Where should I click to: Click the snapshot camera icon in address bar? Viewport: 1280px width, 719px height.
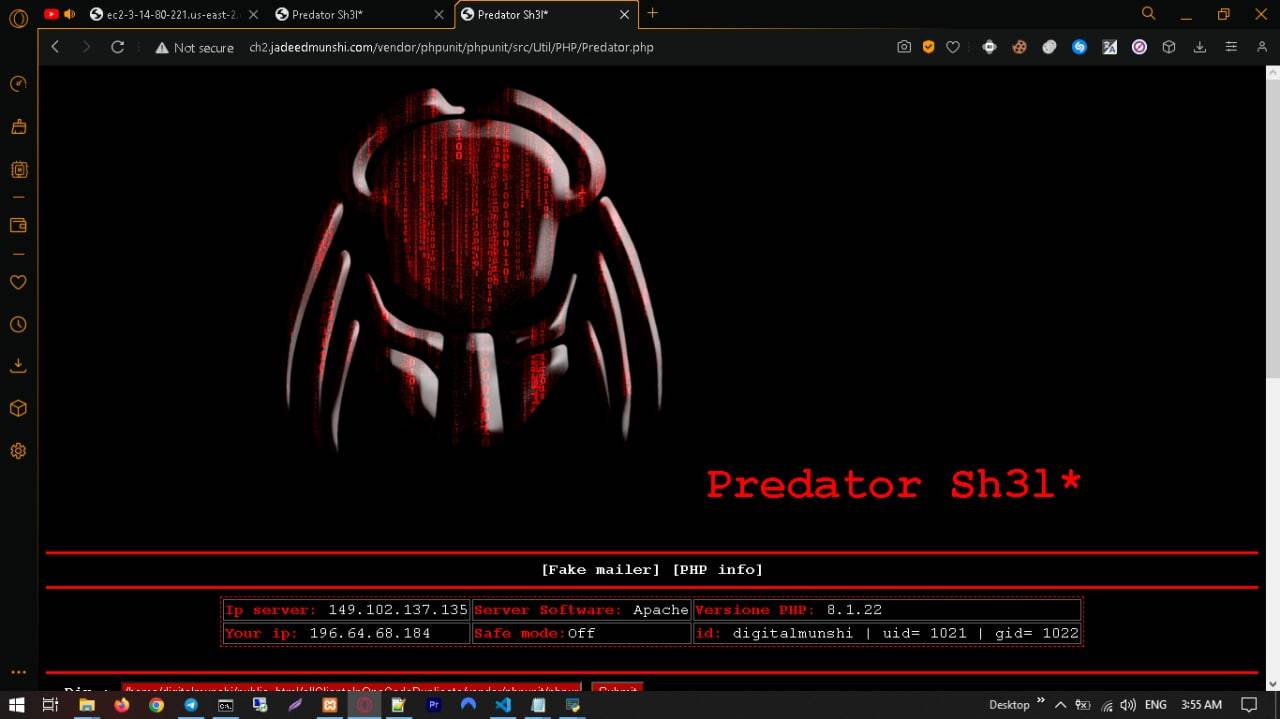click(904, 47)
